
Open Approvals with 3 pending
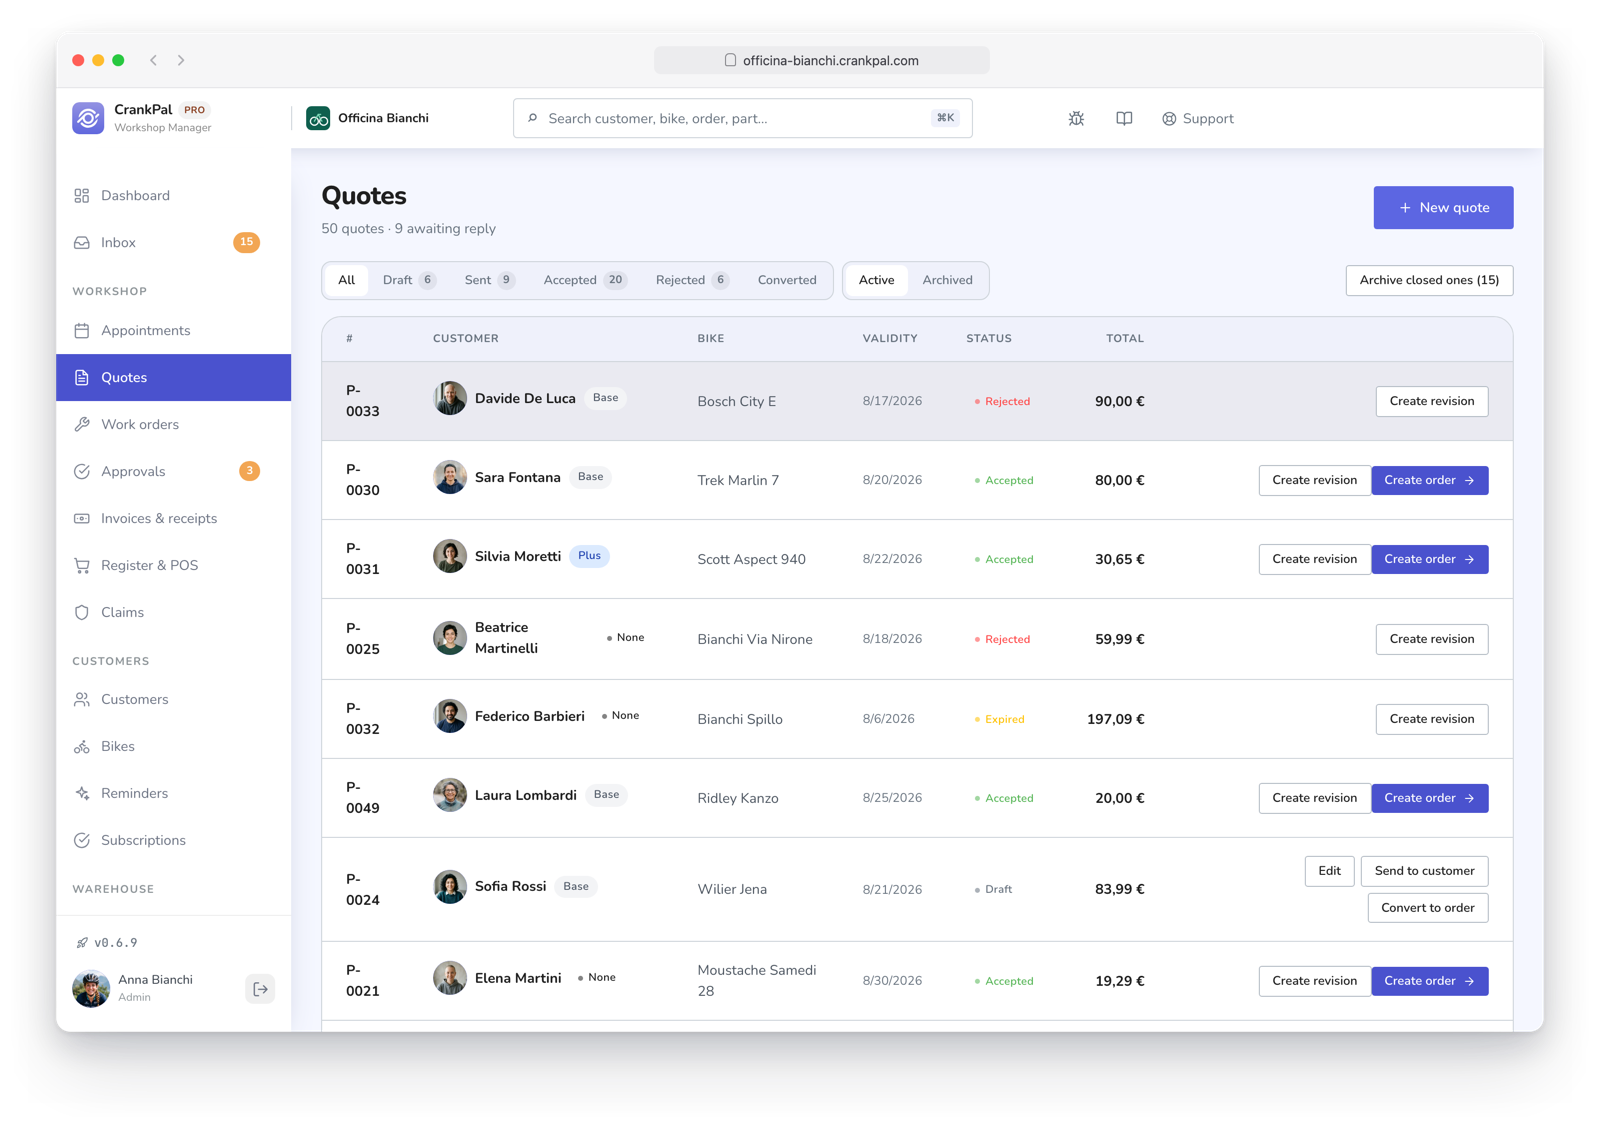coord(174,472)
